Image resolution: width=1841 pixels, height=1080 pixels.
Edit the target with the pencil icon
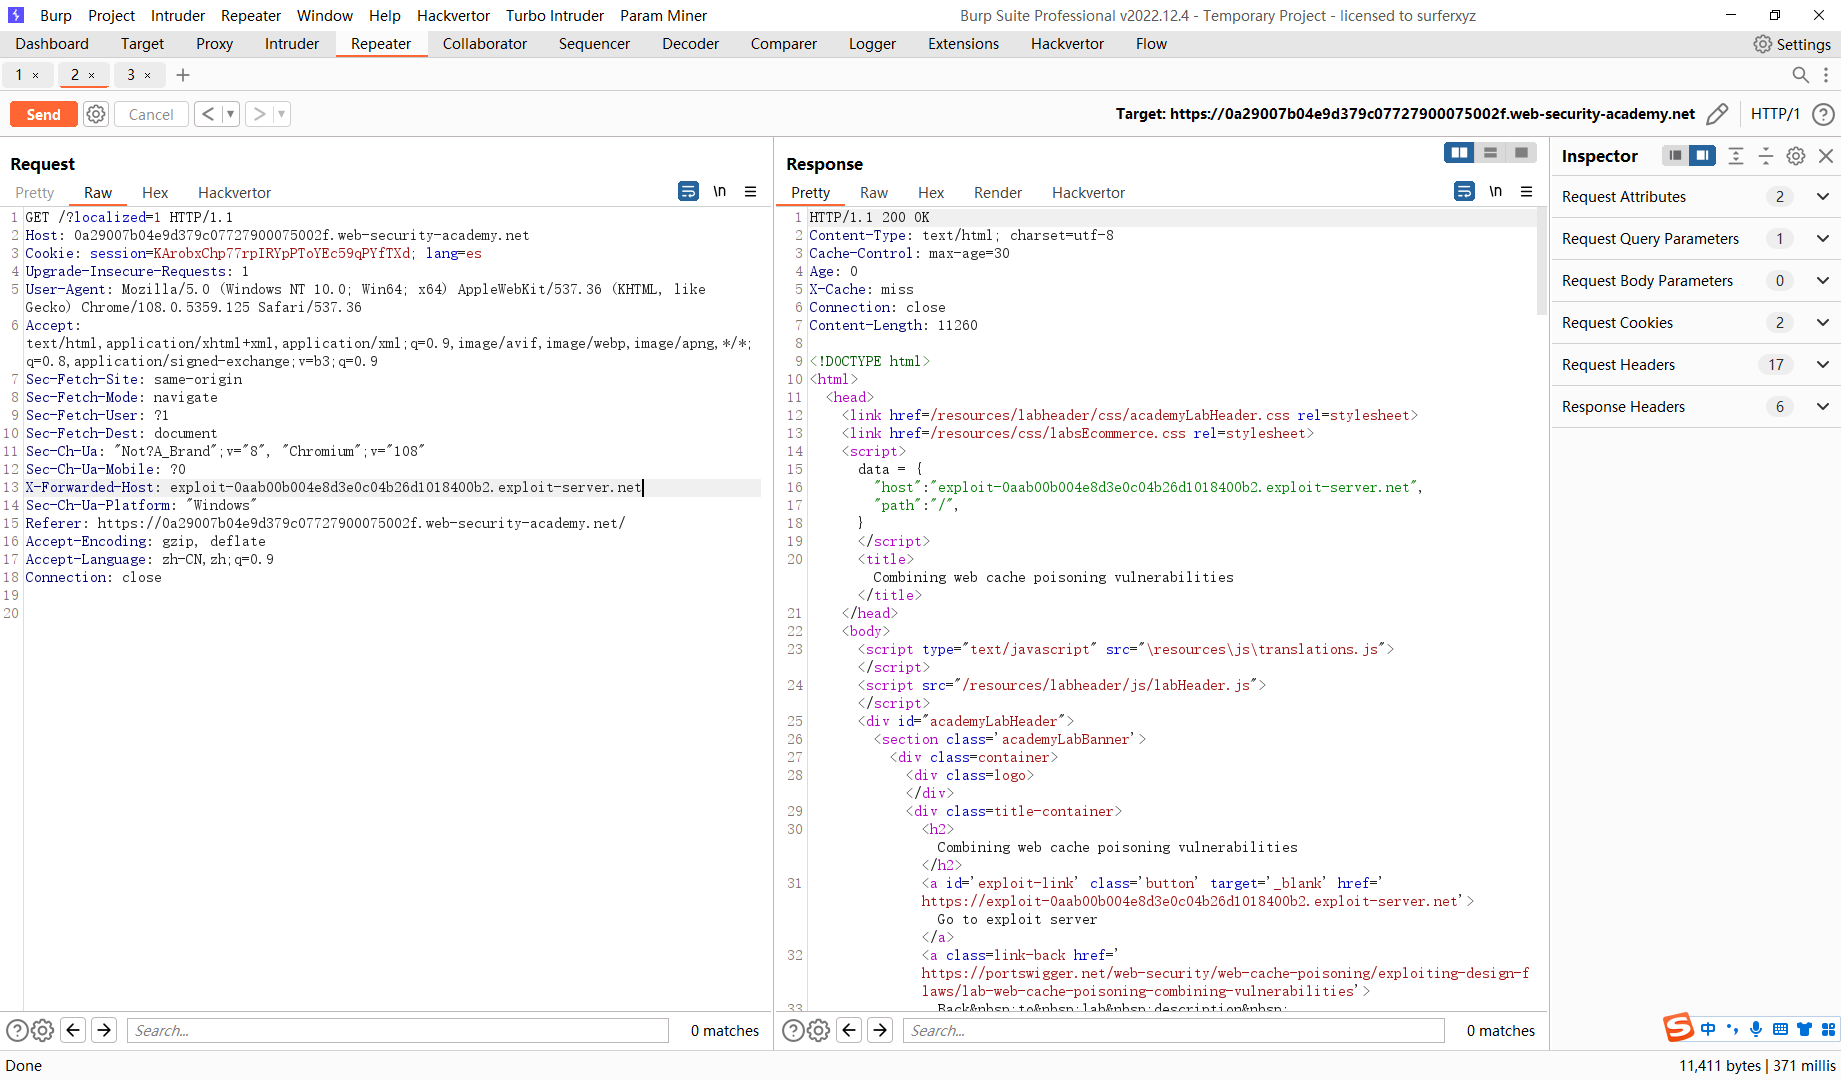click(1717, 114)
